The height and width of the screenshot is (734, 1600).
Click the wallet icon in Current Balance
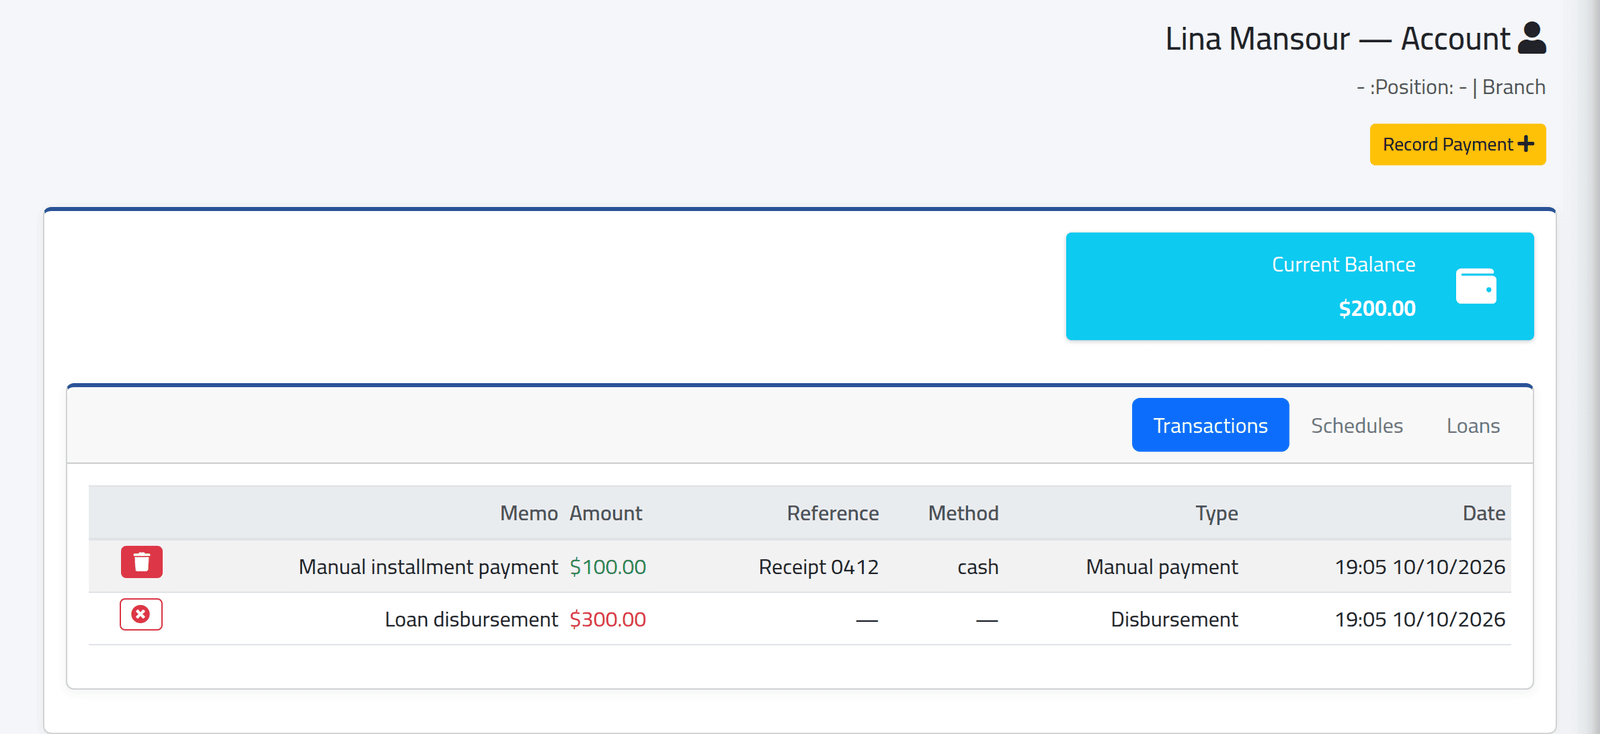pos(1476,286)
